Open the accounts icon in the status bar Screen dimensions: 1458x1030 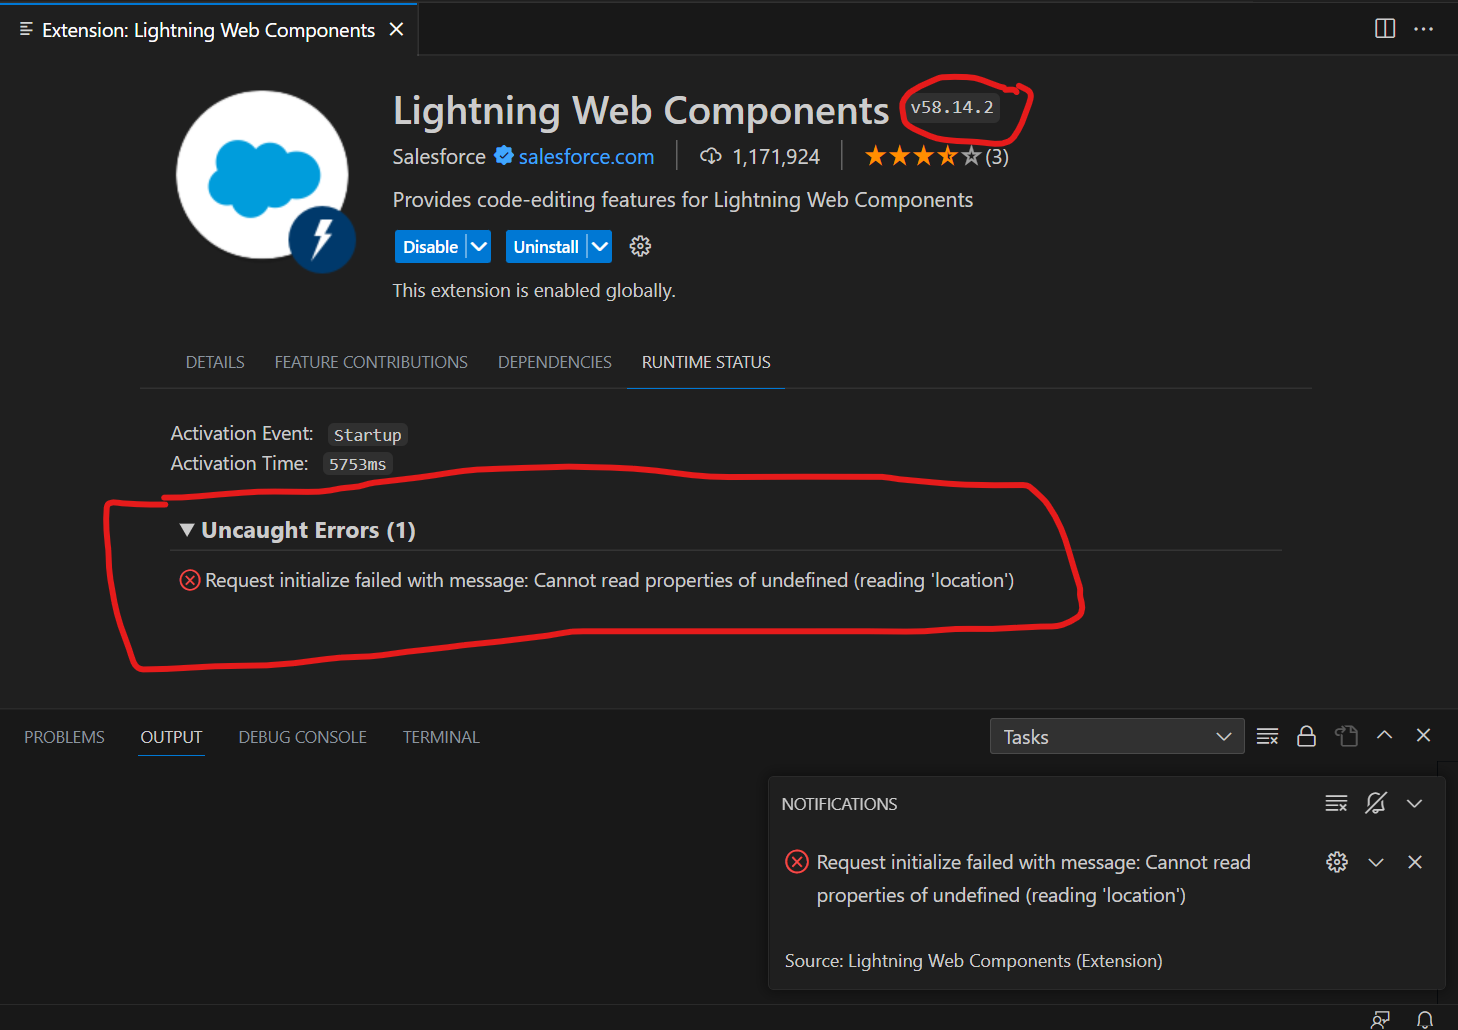1380,1019
